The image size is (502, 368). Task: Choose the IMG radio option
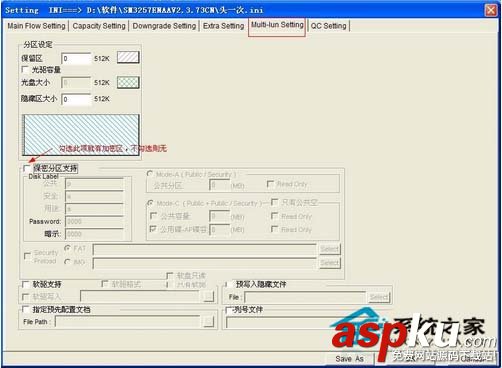tap(68, 262)
